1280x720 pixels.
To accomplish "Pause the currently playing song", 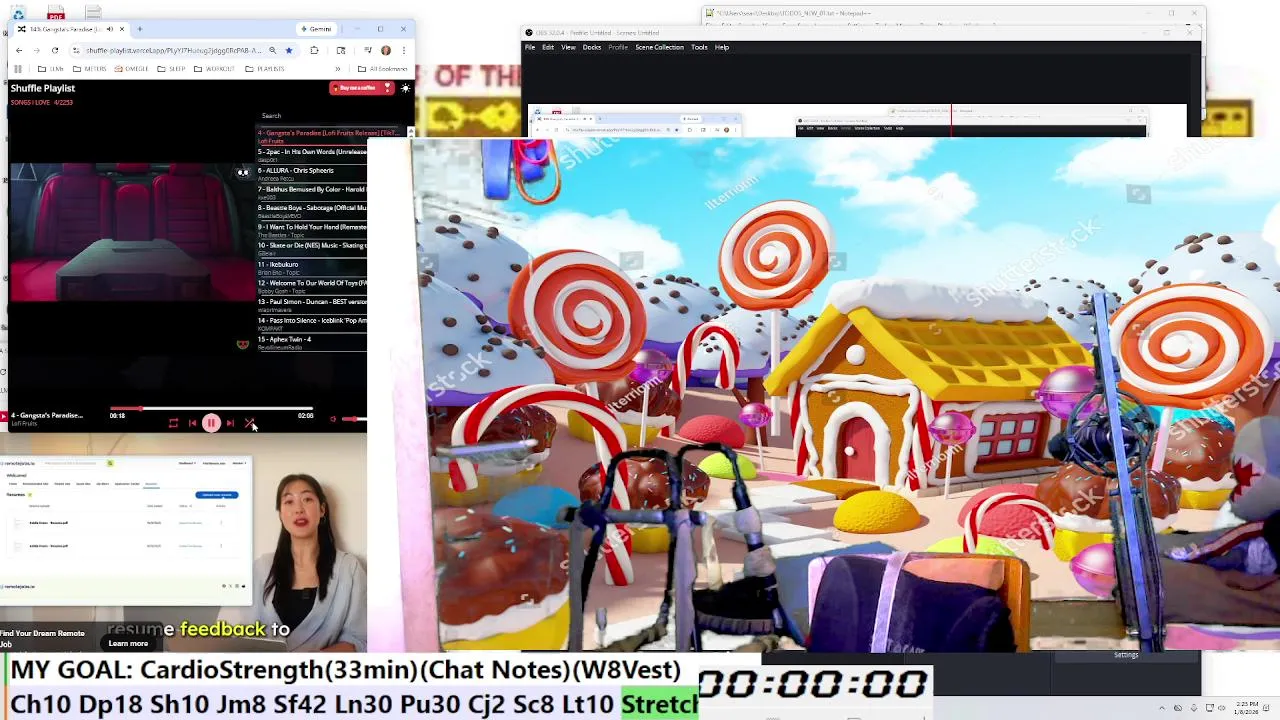I will [211, 423].
